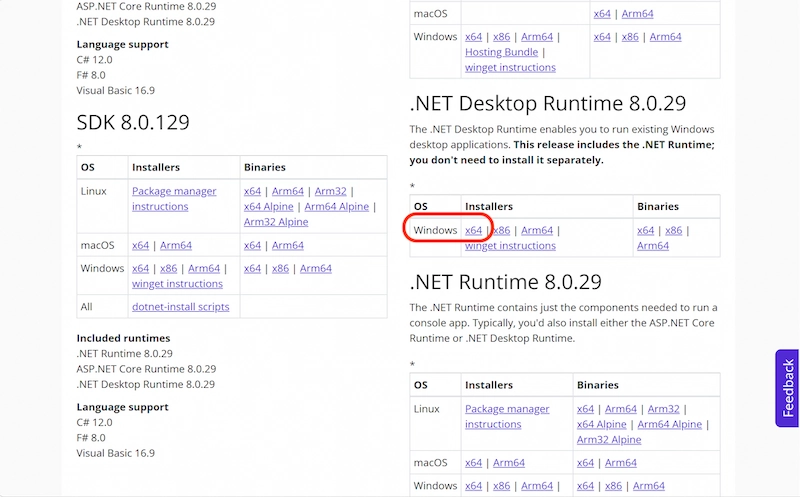Screen dimensions: 800x497
Task: Download .NET Runtime Linux Arm64 Alpine binary
Action: [x=670, y=424]
